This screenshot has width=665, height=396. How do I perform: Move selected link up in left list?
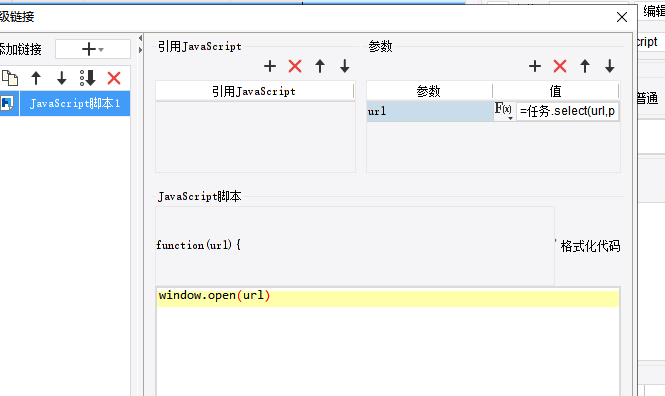coord(36,78)
